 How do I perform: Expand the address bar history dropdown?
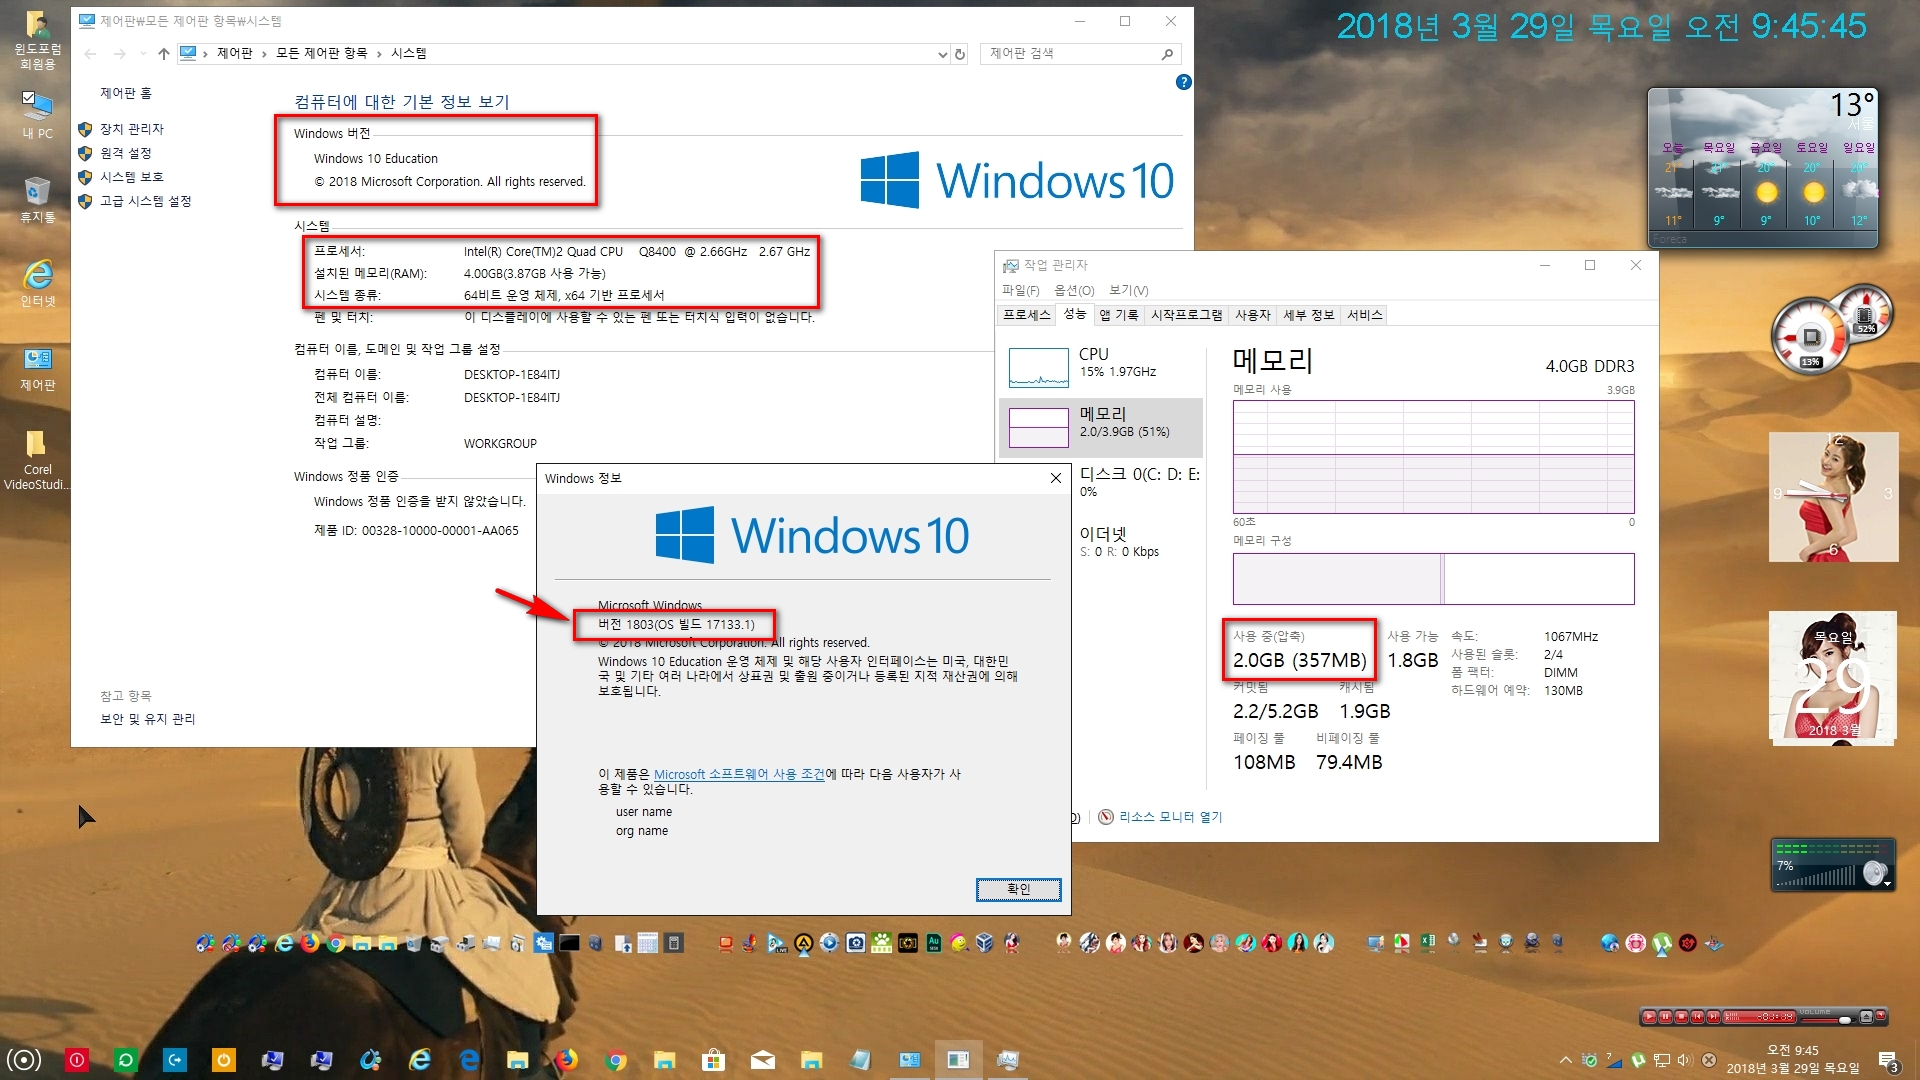point(942,54)
